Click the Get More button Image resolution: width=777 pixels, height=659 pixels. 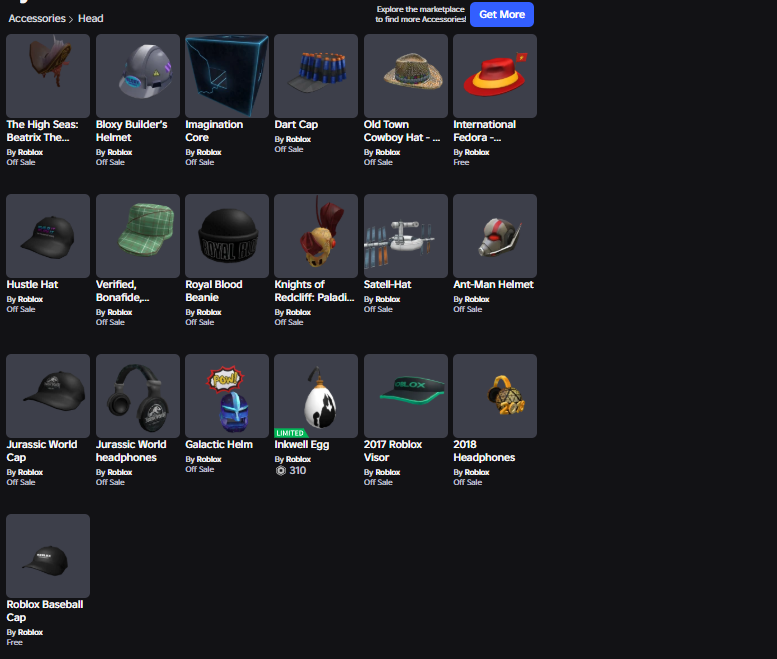[x=501, y=14]
